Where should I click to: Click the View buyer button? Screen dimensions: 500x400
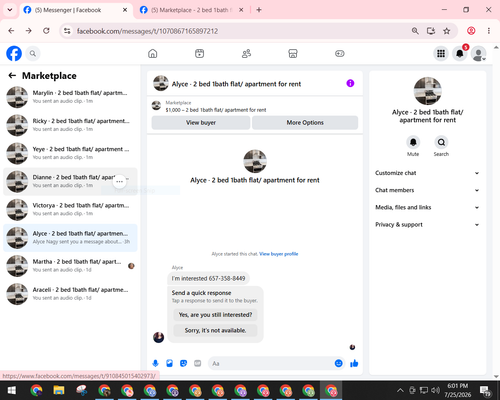(x=201, y=123)
